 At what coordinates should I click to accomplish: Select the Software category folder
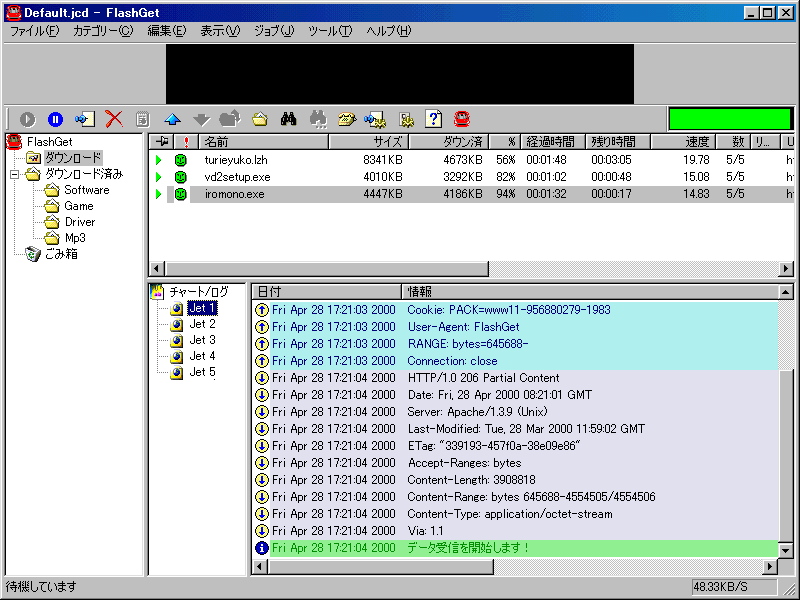87,190
